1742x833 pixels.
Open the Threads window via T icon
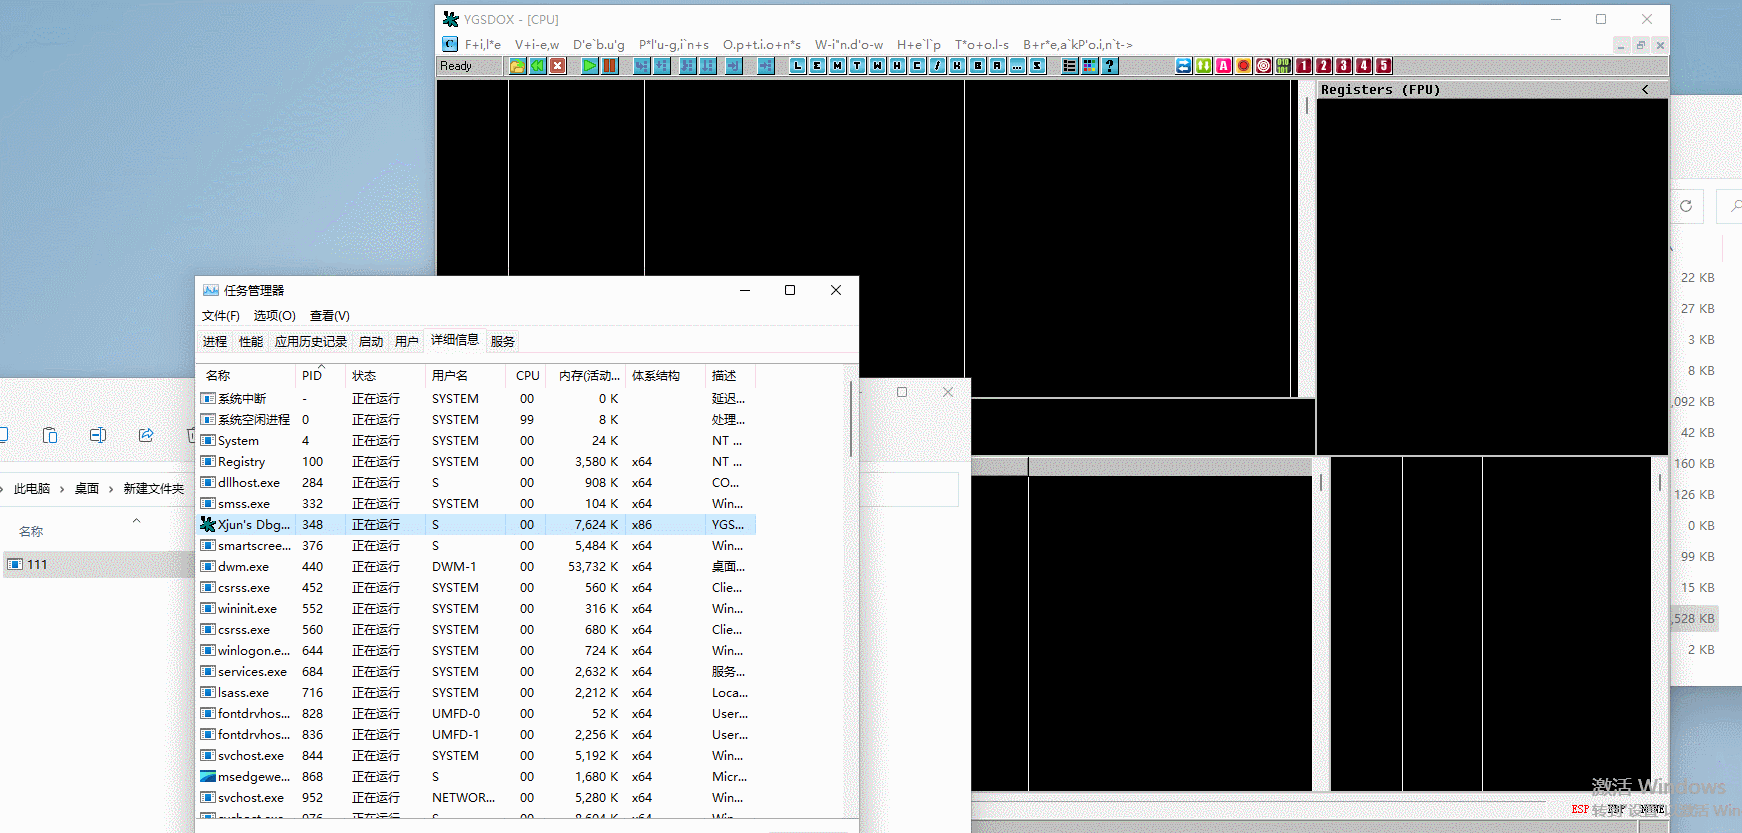coord(858,66)
